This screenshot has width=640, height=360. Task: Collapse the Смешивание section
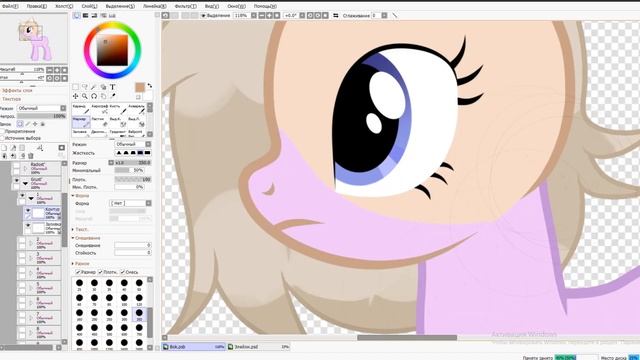[x=86, y=238]
